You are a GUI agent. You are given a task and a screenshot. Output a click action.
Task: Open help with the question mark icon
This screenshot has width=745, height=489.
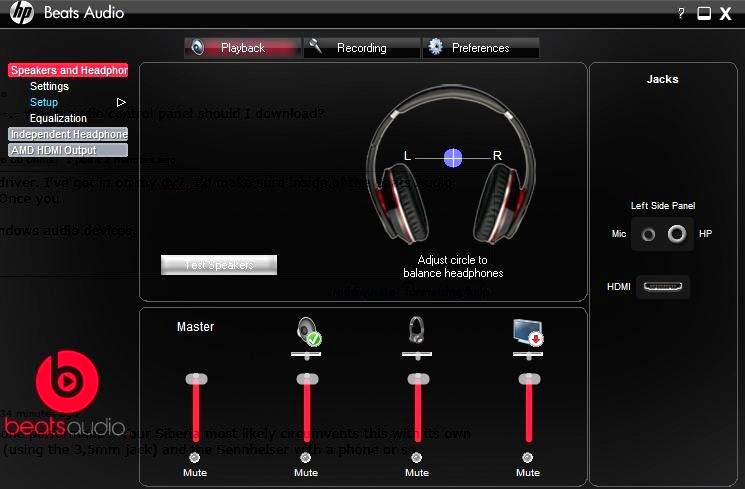tap(681, 14)
